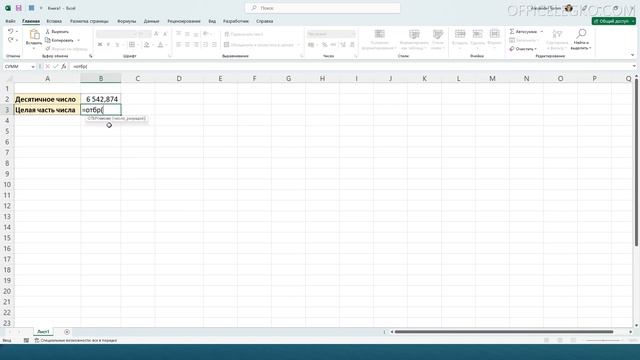Click the Format cells icon
The width and height of the screenshot is (640, 360).
[x=494, y=34]
